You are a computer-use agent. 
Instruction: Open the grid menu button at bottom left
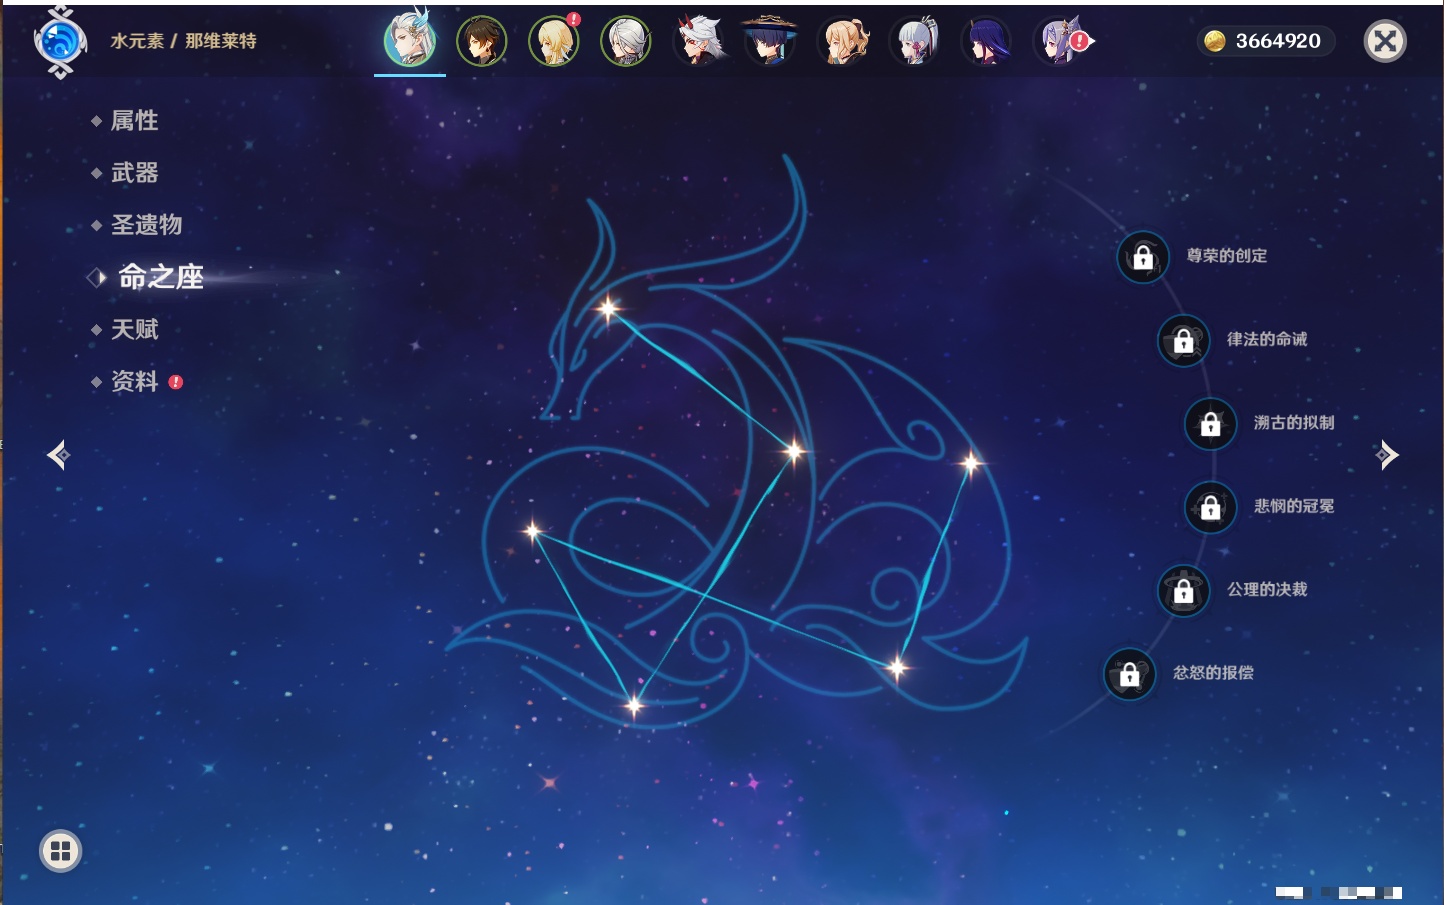click(60, 851)
